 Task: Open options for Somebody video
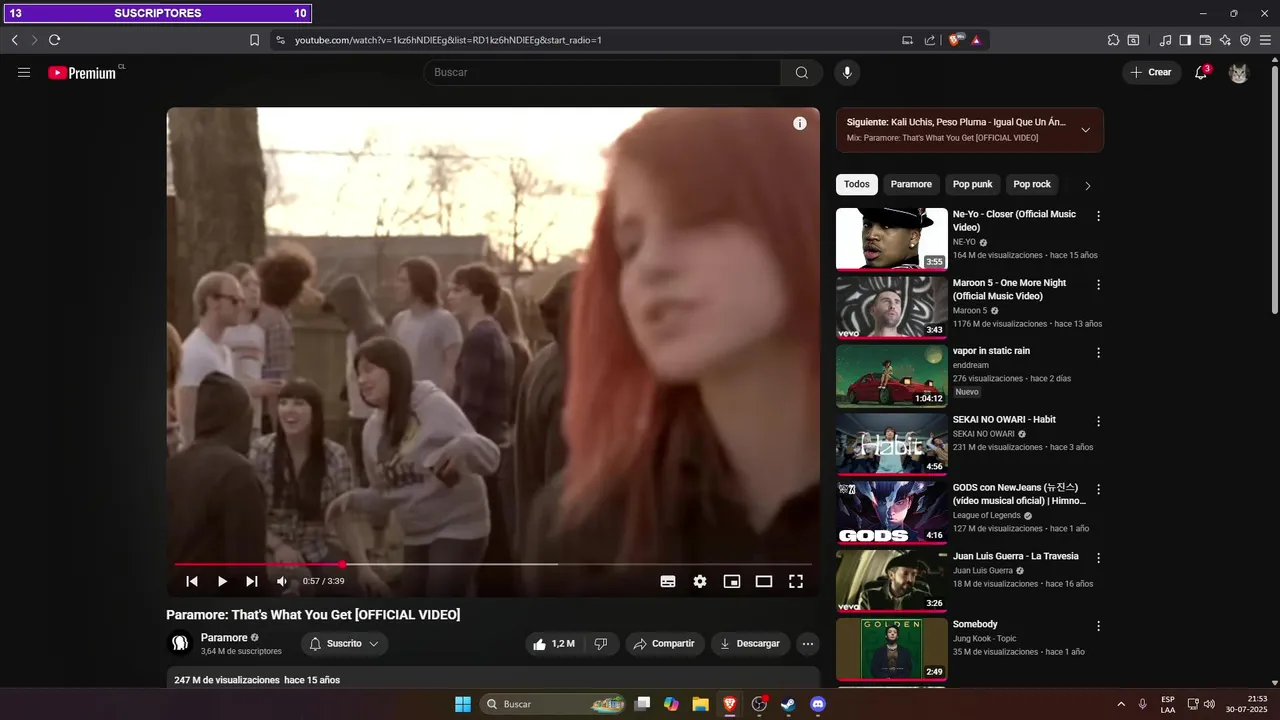click(1098, 626)
